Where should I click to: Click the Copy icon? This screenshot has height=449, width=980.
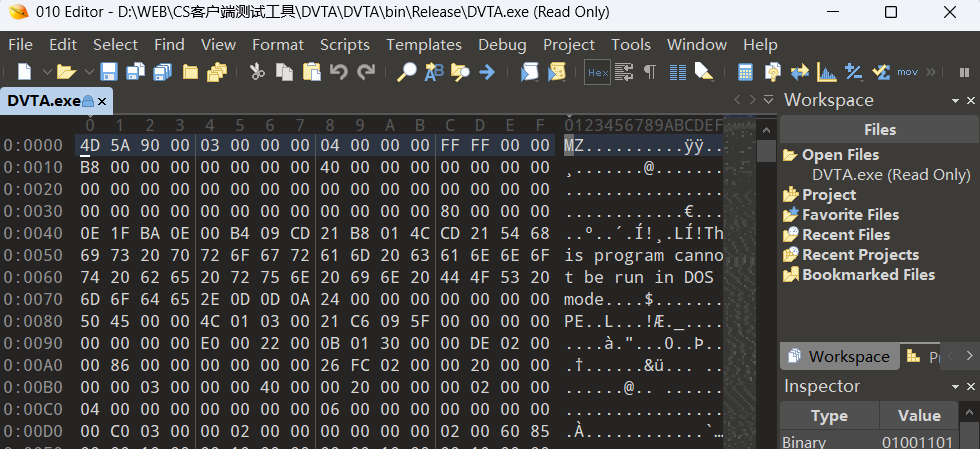coord(284,72)
